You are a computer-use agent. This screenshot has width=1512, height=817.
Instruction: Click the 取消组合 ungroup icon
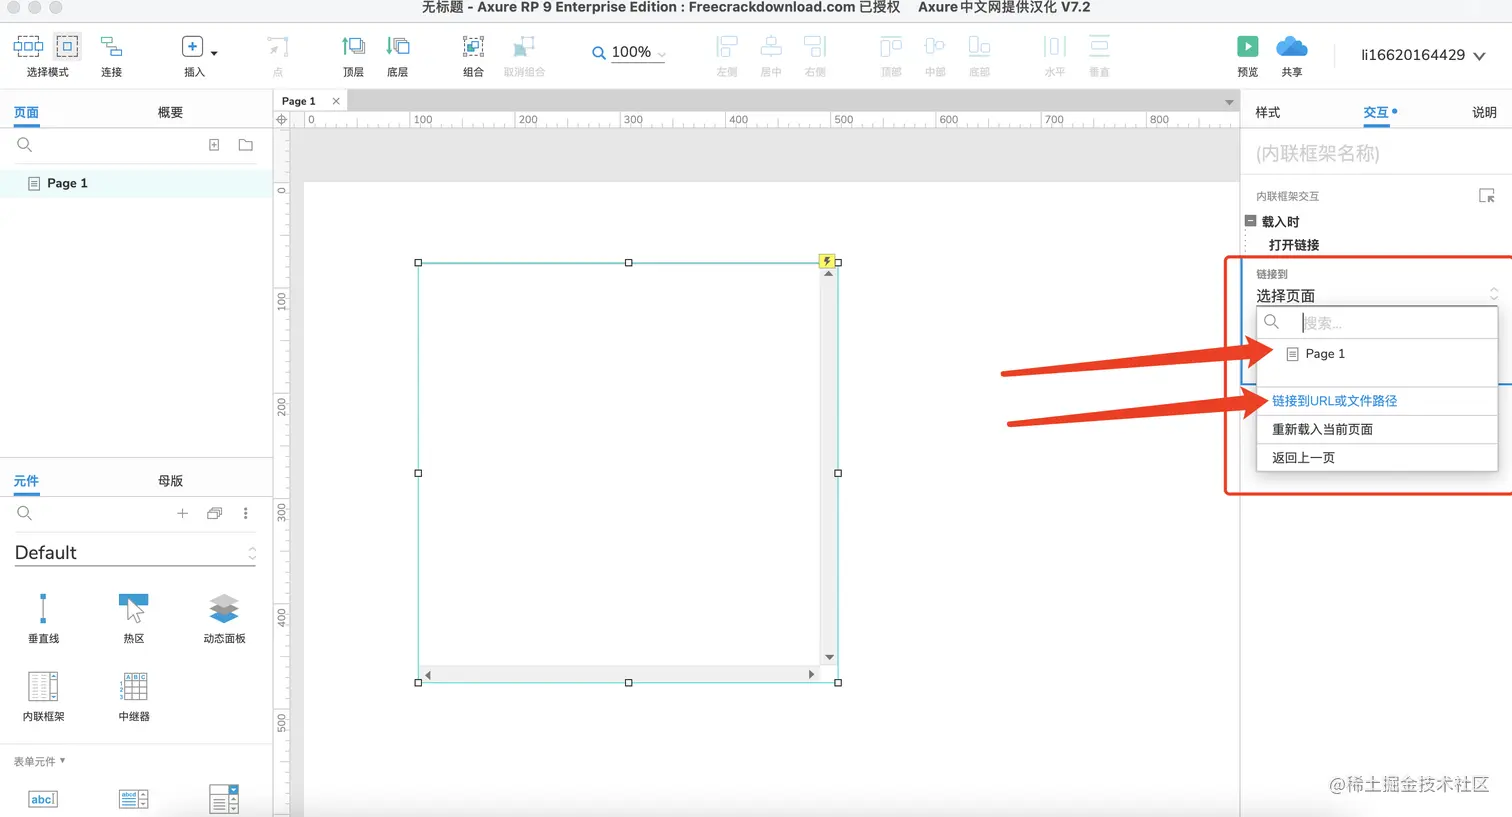coord(524,47)
